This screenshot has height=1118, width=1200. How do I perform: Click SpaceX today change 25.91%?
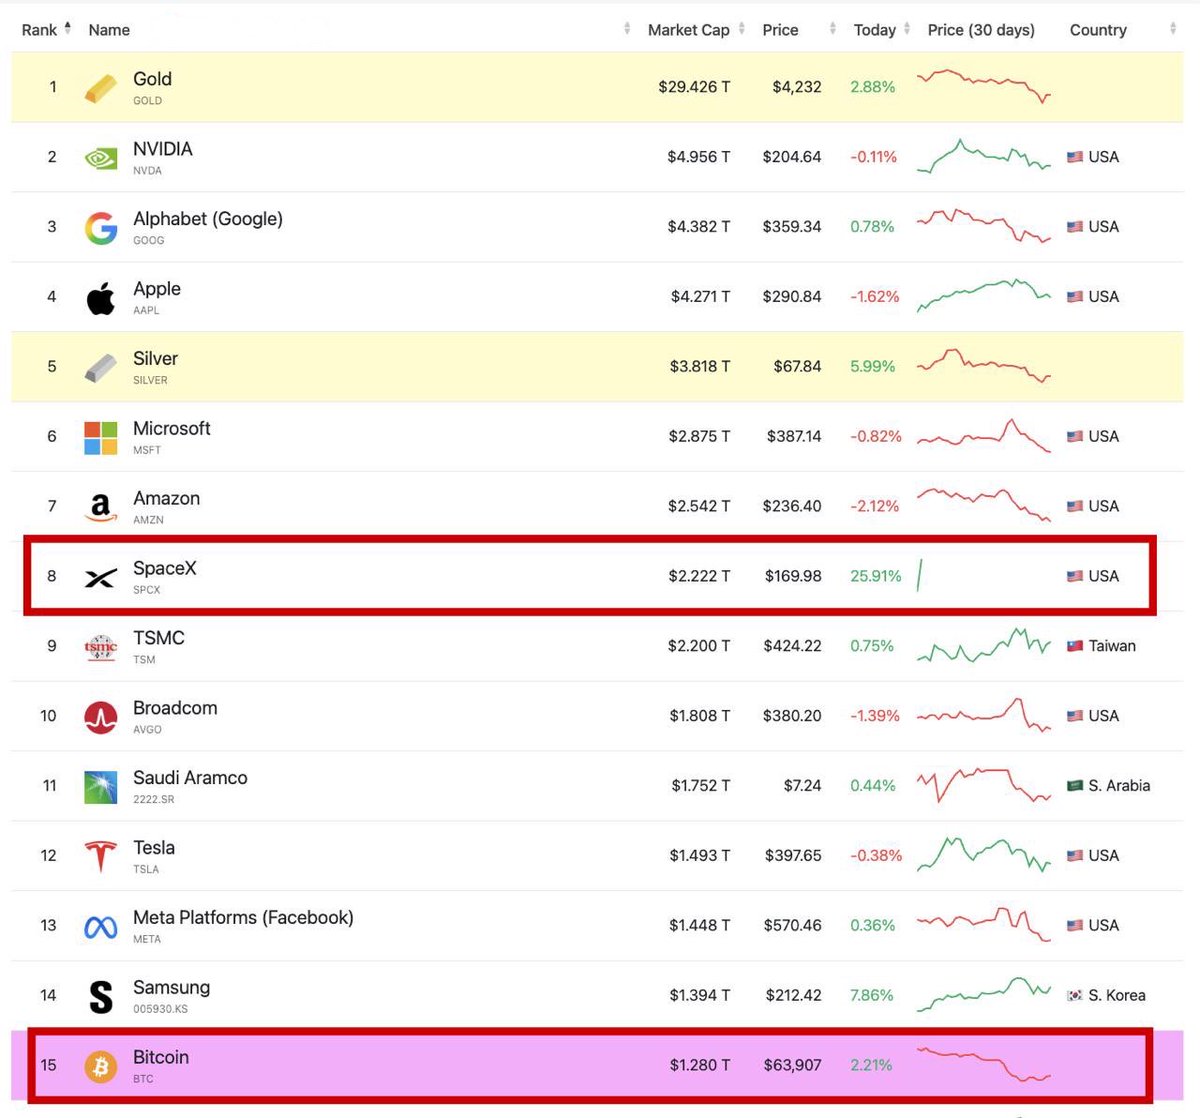coord(876,576)
